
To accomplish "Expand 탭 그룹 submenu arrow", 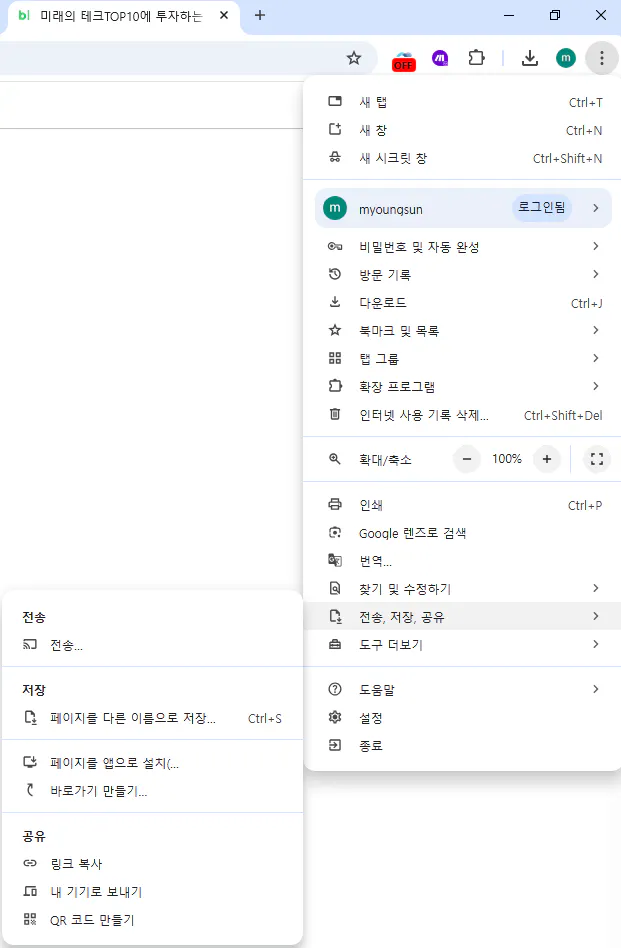I will 596,358.
